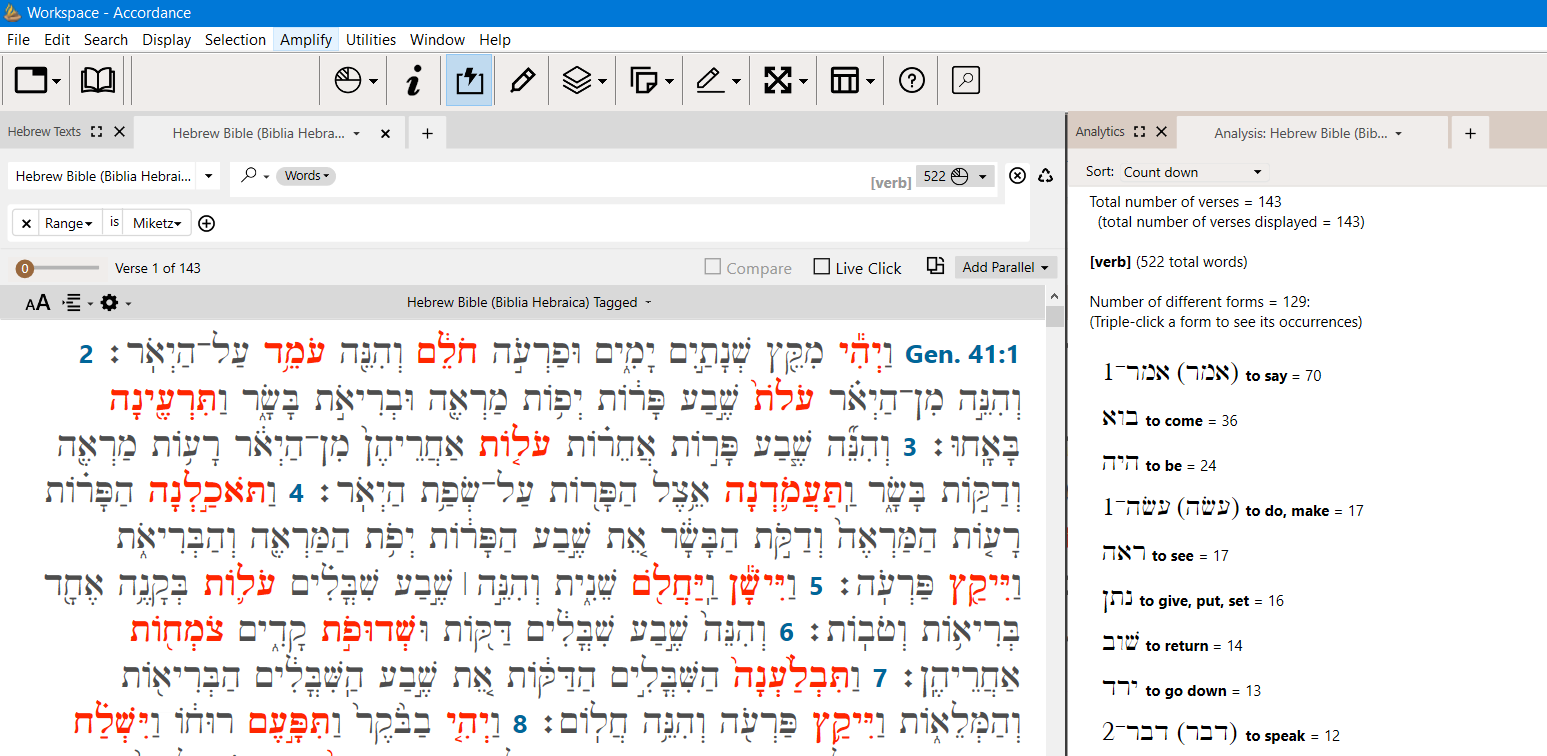The width and height of the screenshot is (1547, 756).
Task: Open the Instant Details info icon
Action: click(x=413, y=81)
